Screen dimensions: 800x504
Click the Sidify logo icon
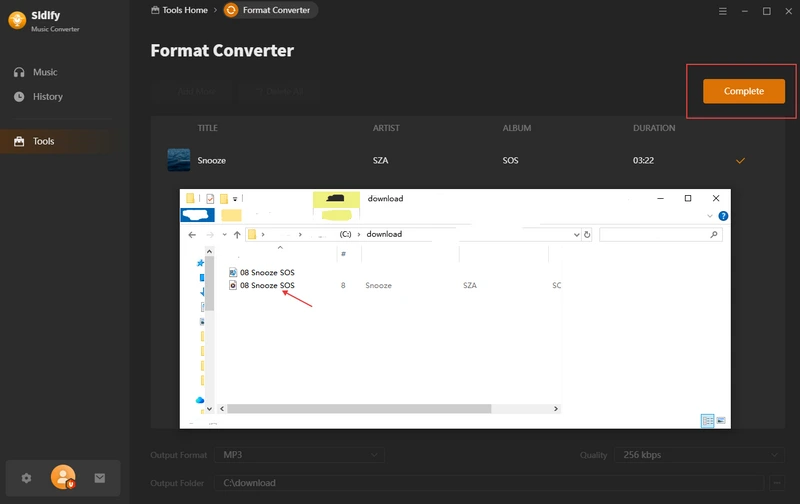click(x=17, y=20)
